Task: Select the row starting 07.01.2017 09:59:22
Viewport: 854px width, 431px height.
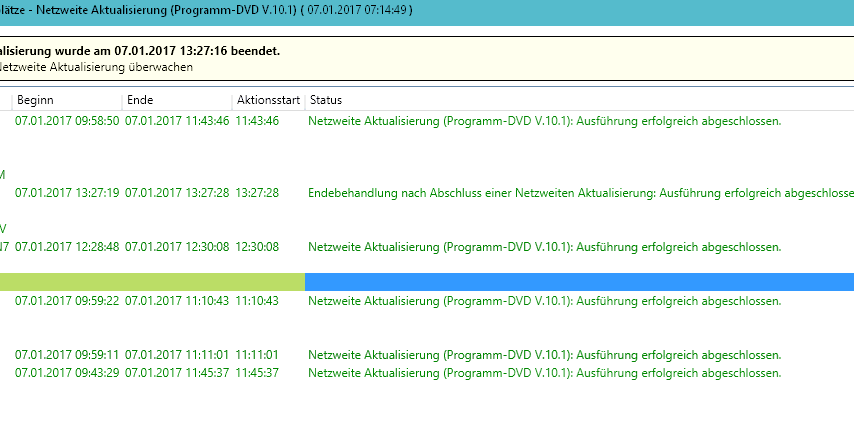Action: point(67,301)
